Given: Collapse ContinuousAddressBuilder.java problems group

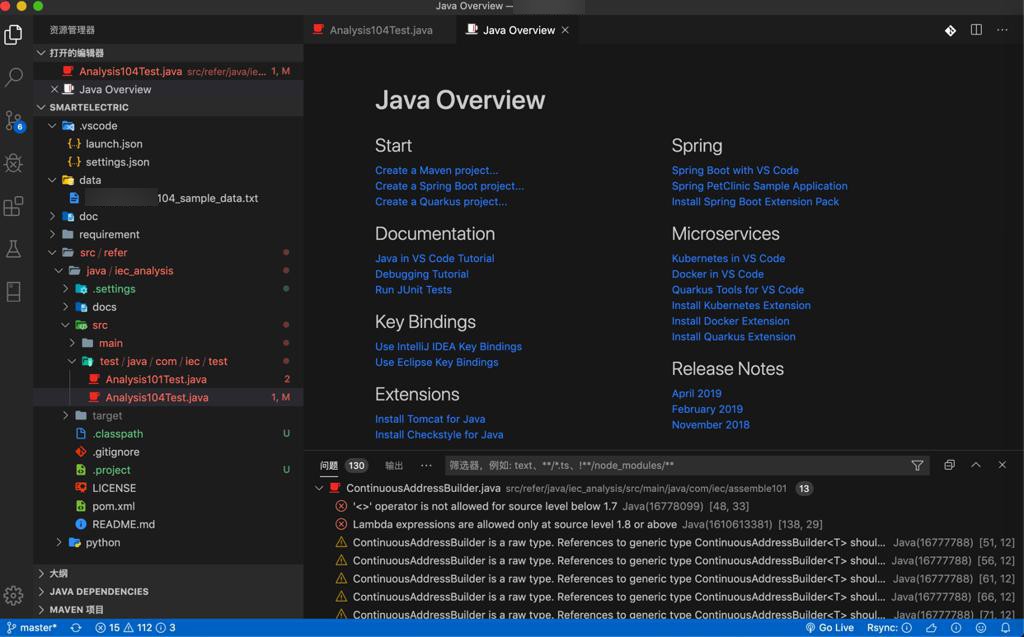Looking at the screenshot, I should pos(319,489).
